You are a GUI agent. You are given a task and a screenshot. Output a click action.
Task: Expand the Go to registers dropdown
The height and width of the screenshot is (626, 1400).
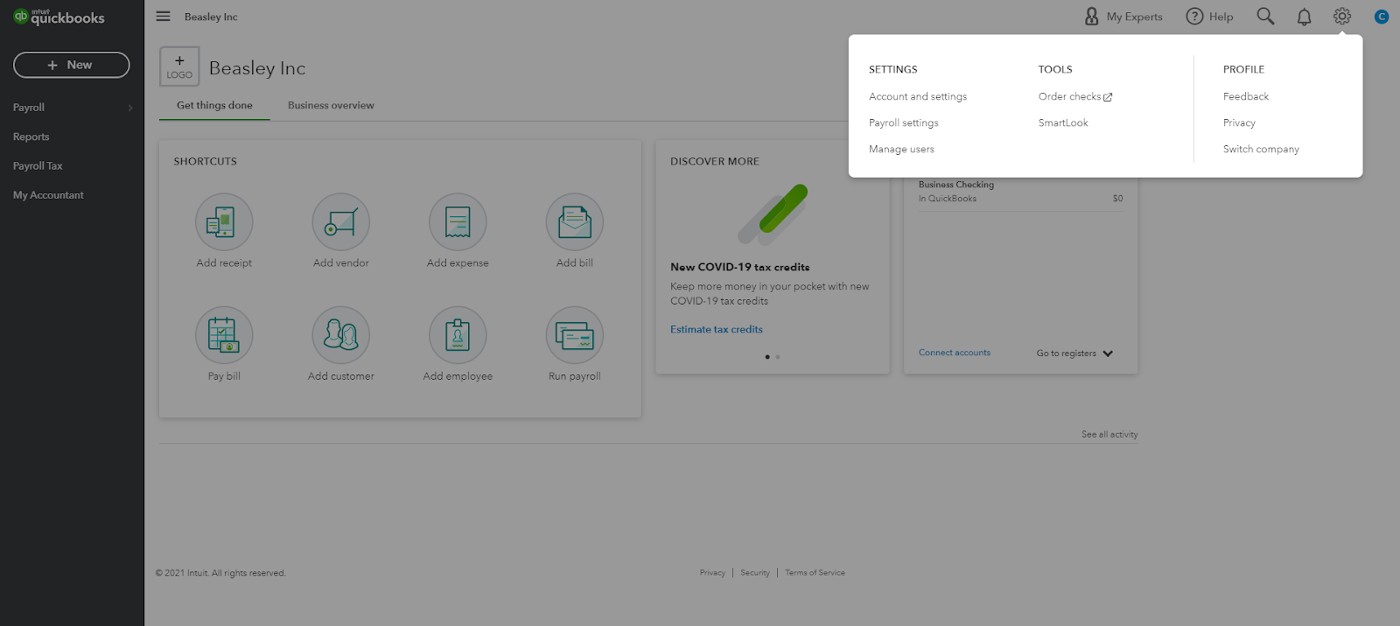[1075, 353]
